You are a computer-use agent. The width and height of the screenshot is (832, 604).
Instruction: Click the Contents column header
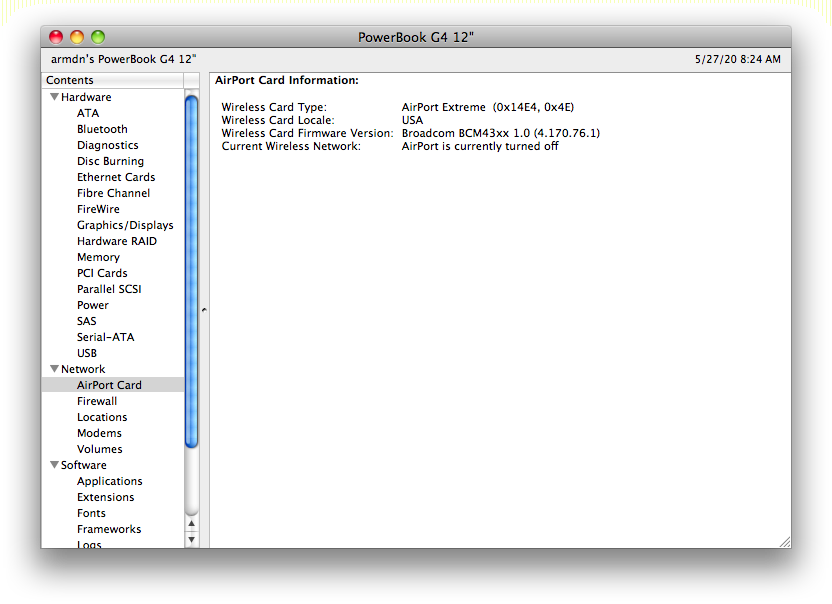click(x=112, y=80)
